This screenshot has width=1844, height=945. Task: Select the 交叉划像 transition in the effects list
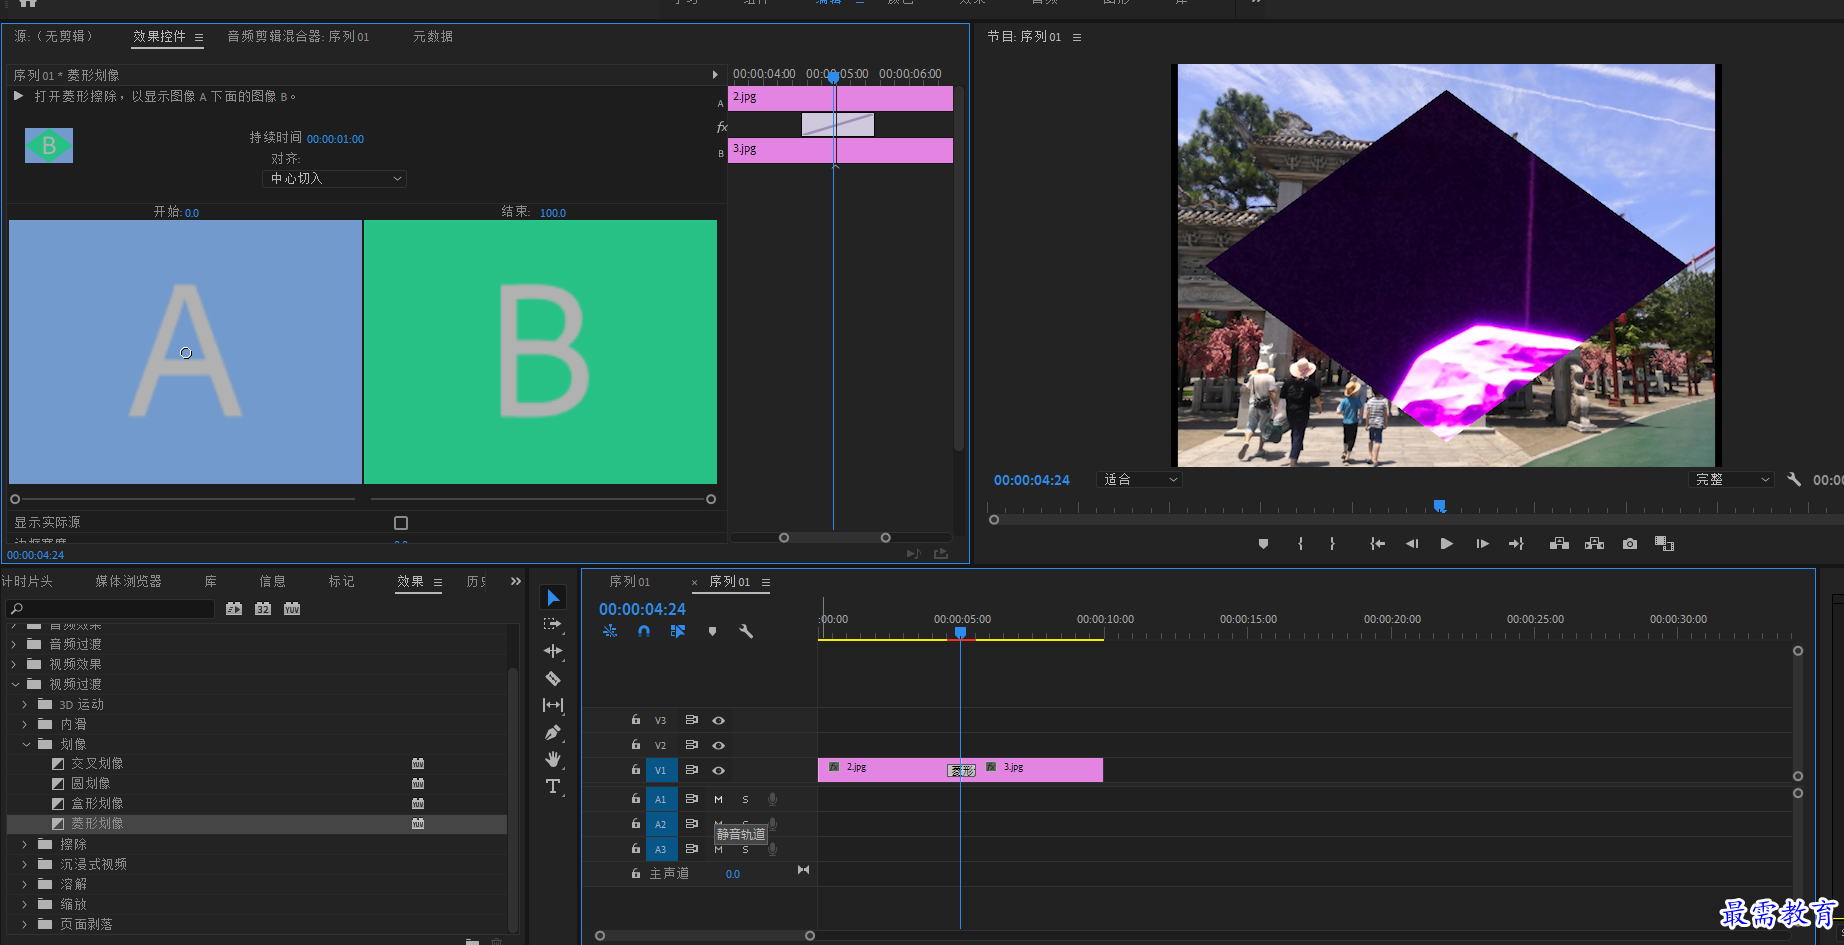(x=97, y=764)
